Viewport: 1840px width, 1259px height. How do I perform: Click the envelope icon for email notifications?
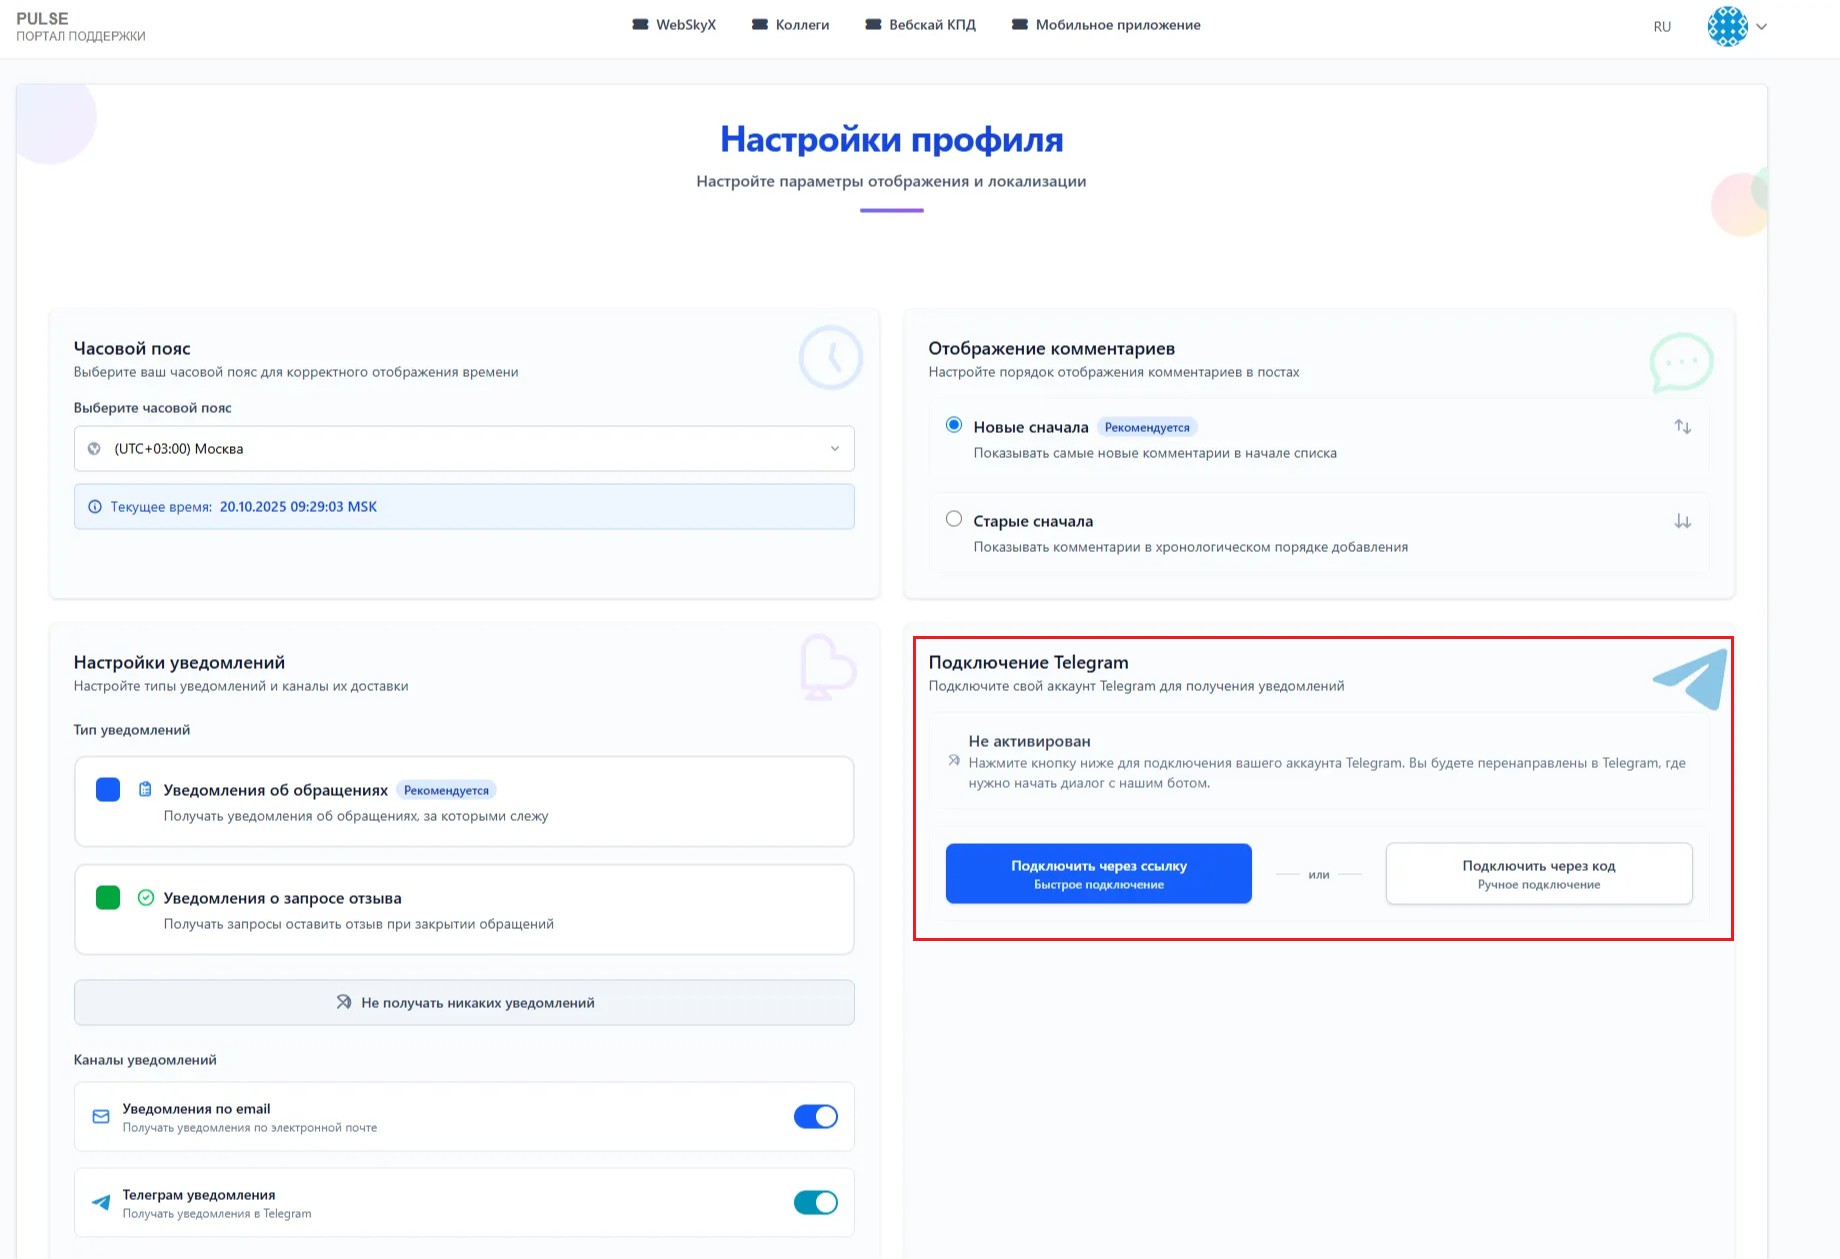(101, 1117)
